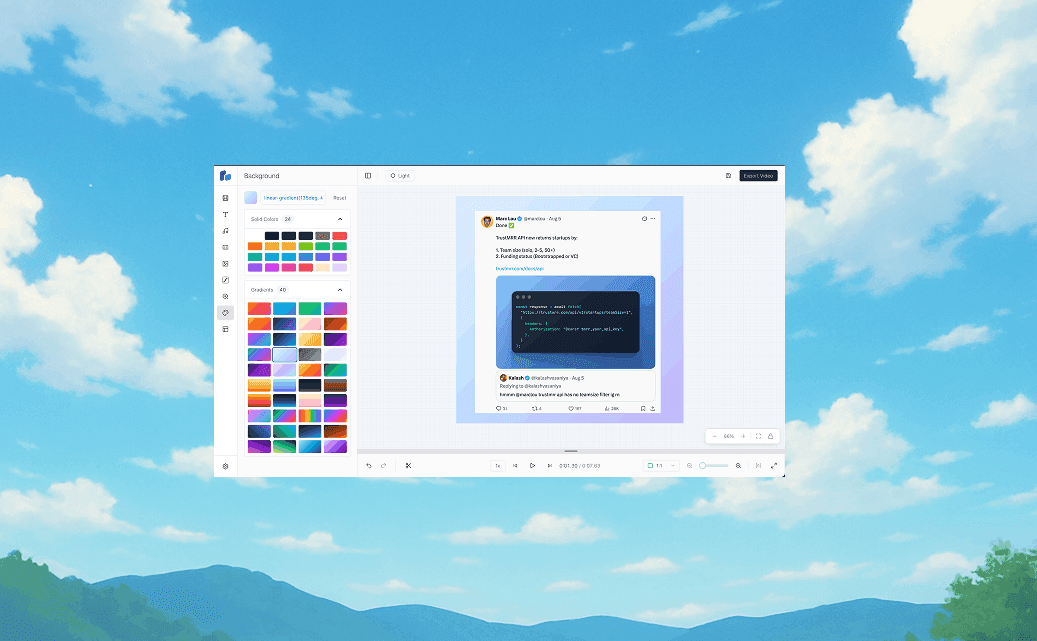Viewport: 1037px width, 641px height.
Task: Click the fit-to-screen canvas icon
Action: 759,437
